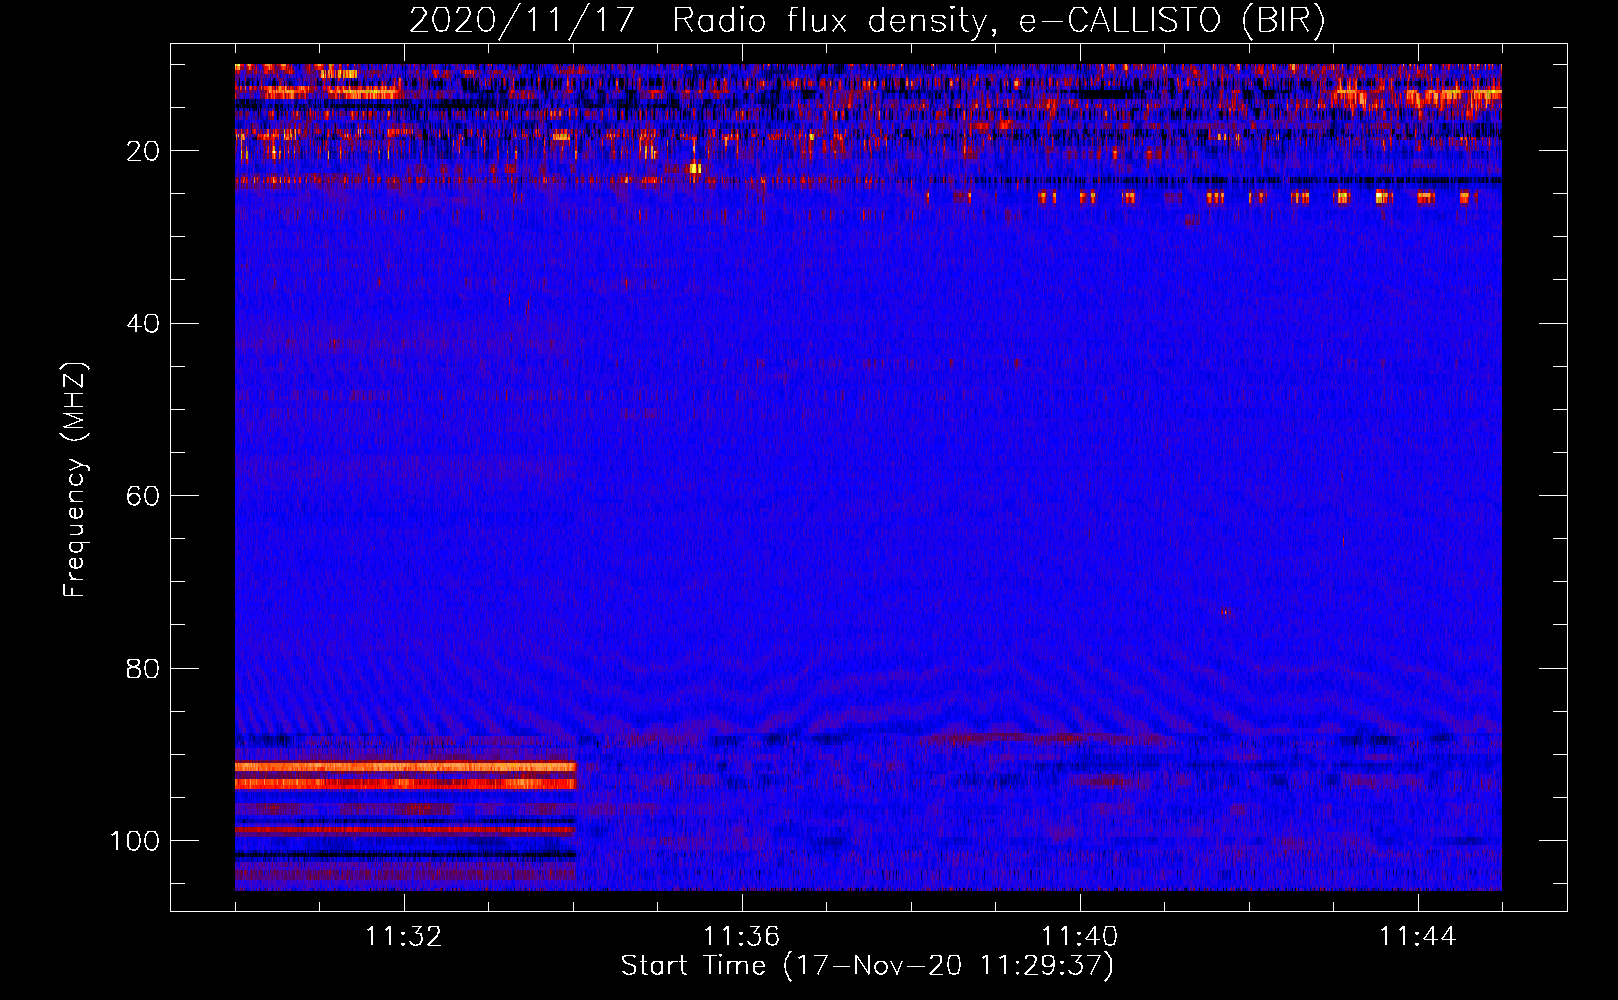Viewport: 1618px width, 1000px height.
Task: Click the plot title '2020/11/17 Radio flux density, e-CALLISTO (BIR)'
Action: (x=867, y=21)
